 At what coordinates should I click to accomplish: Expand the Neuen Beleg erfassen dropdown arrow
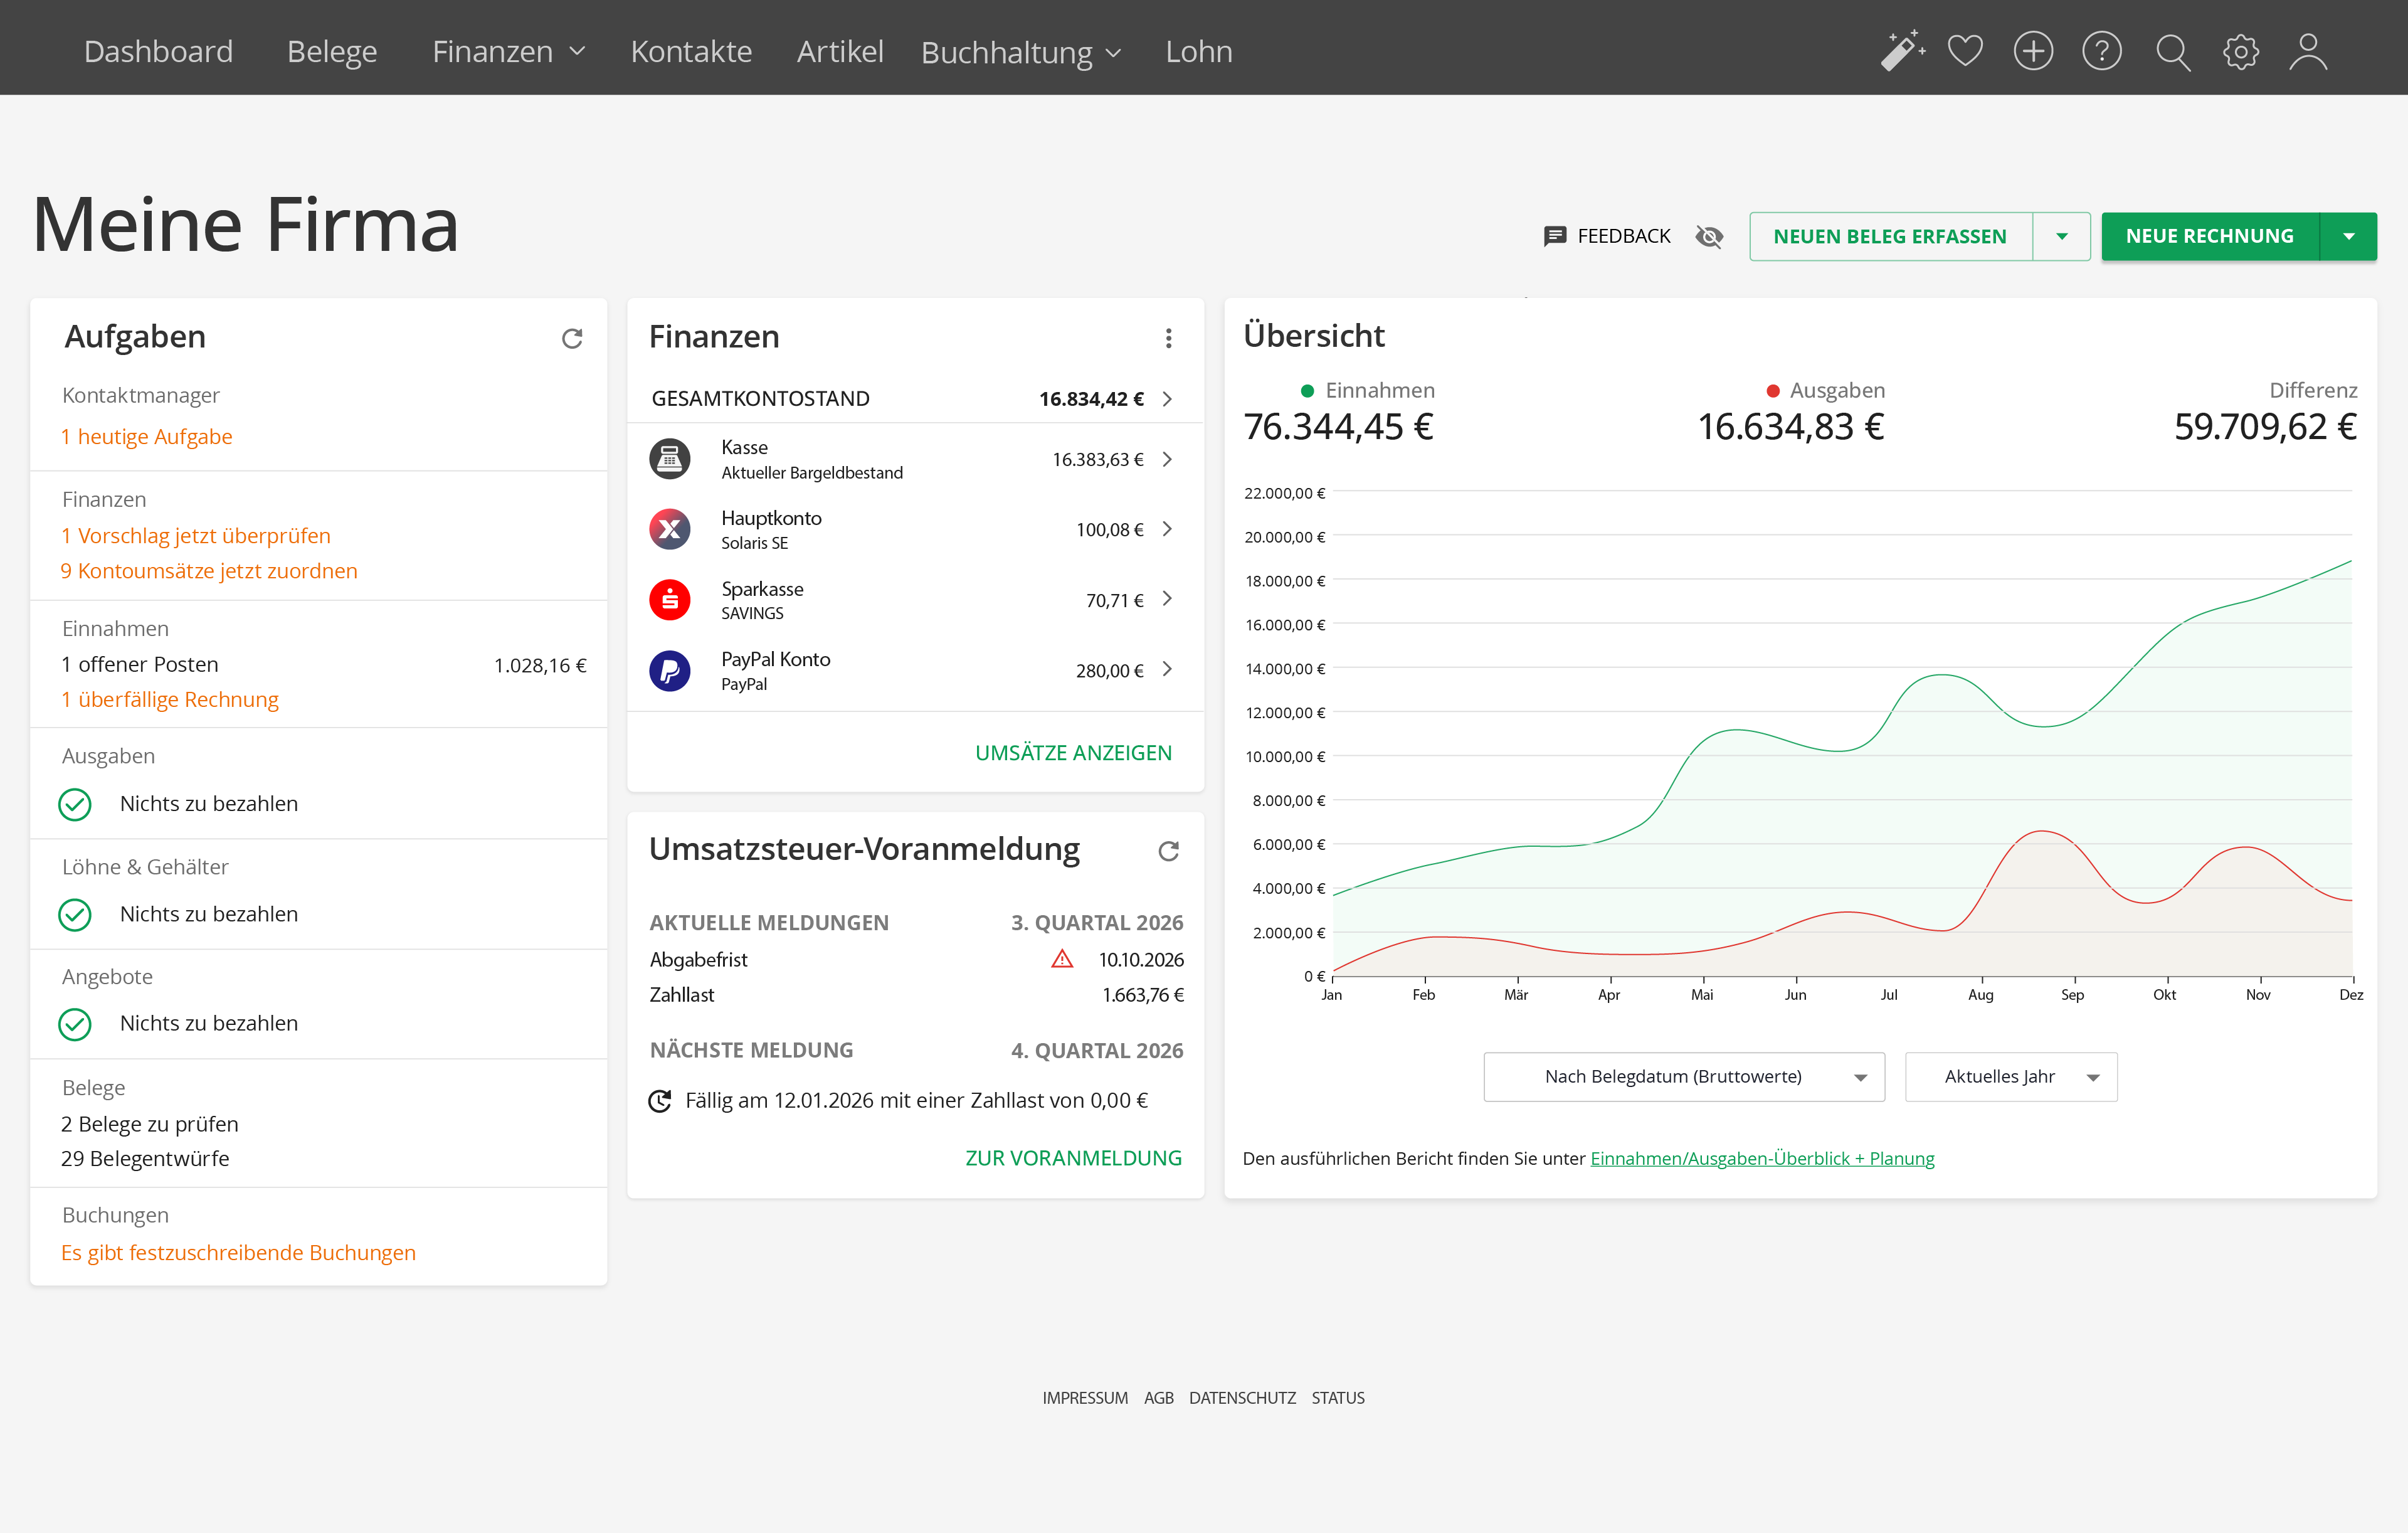click(x=2061, y=236)
